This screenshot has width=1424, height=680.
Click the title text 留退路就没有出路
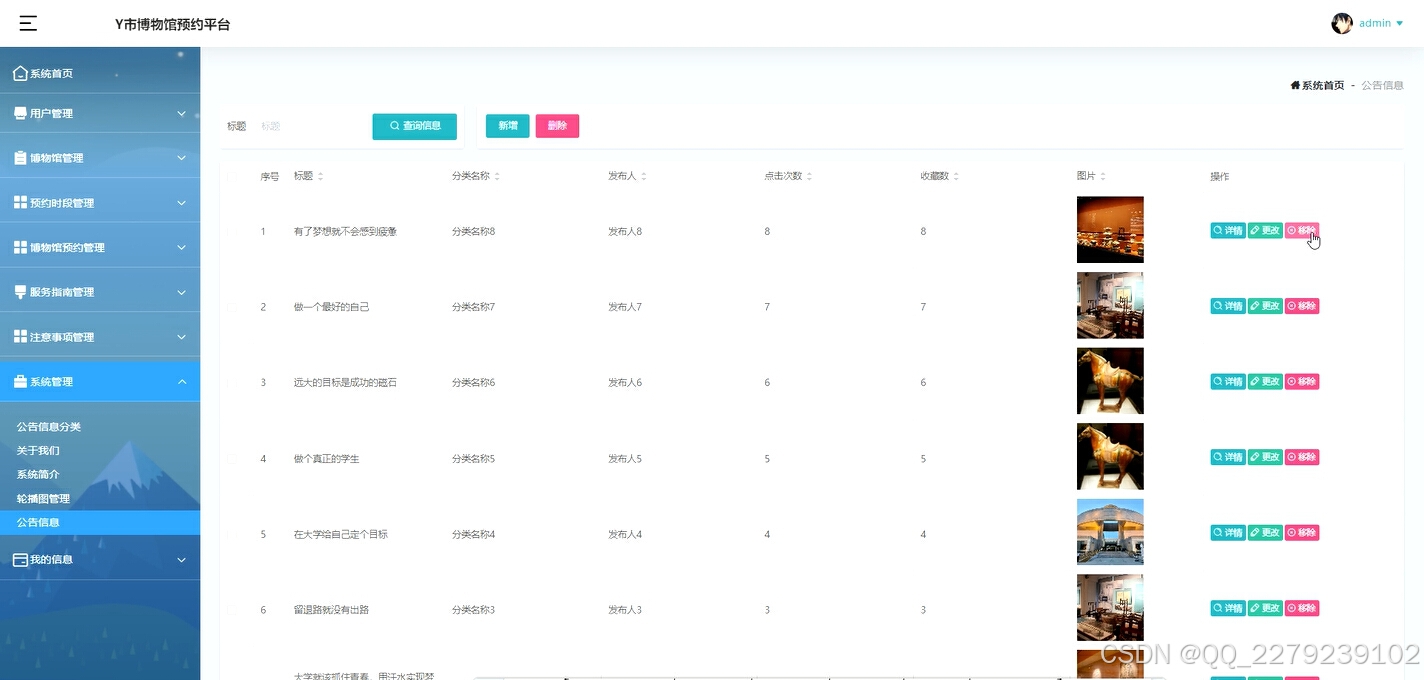click(x=331, y=609)
